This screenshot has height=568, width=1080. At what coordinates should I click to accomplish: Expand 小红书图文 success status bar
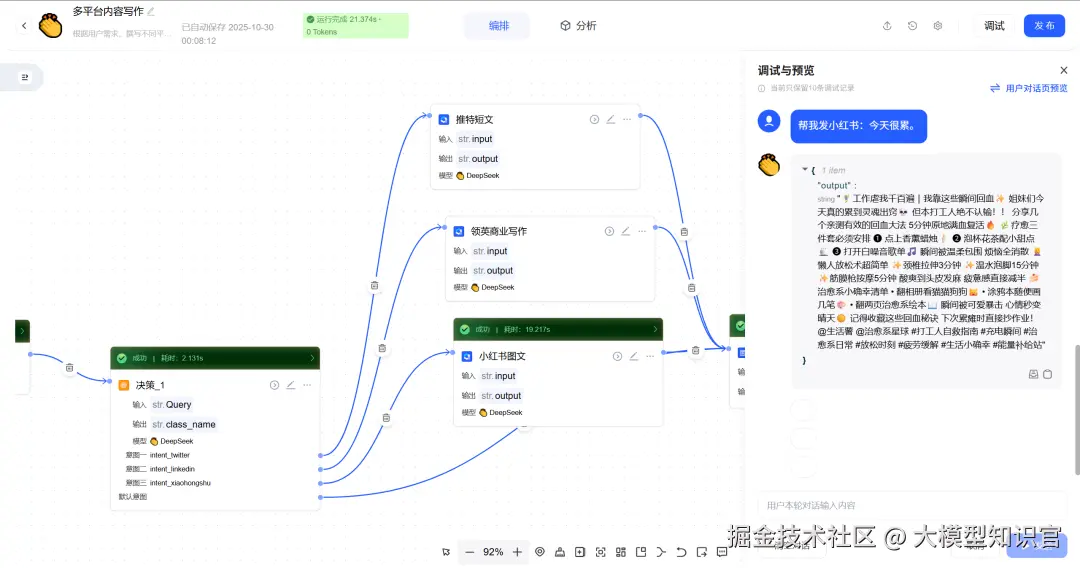coord(558,329)
